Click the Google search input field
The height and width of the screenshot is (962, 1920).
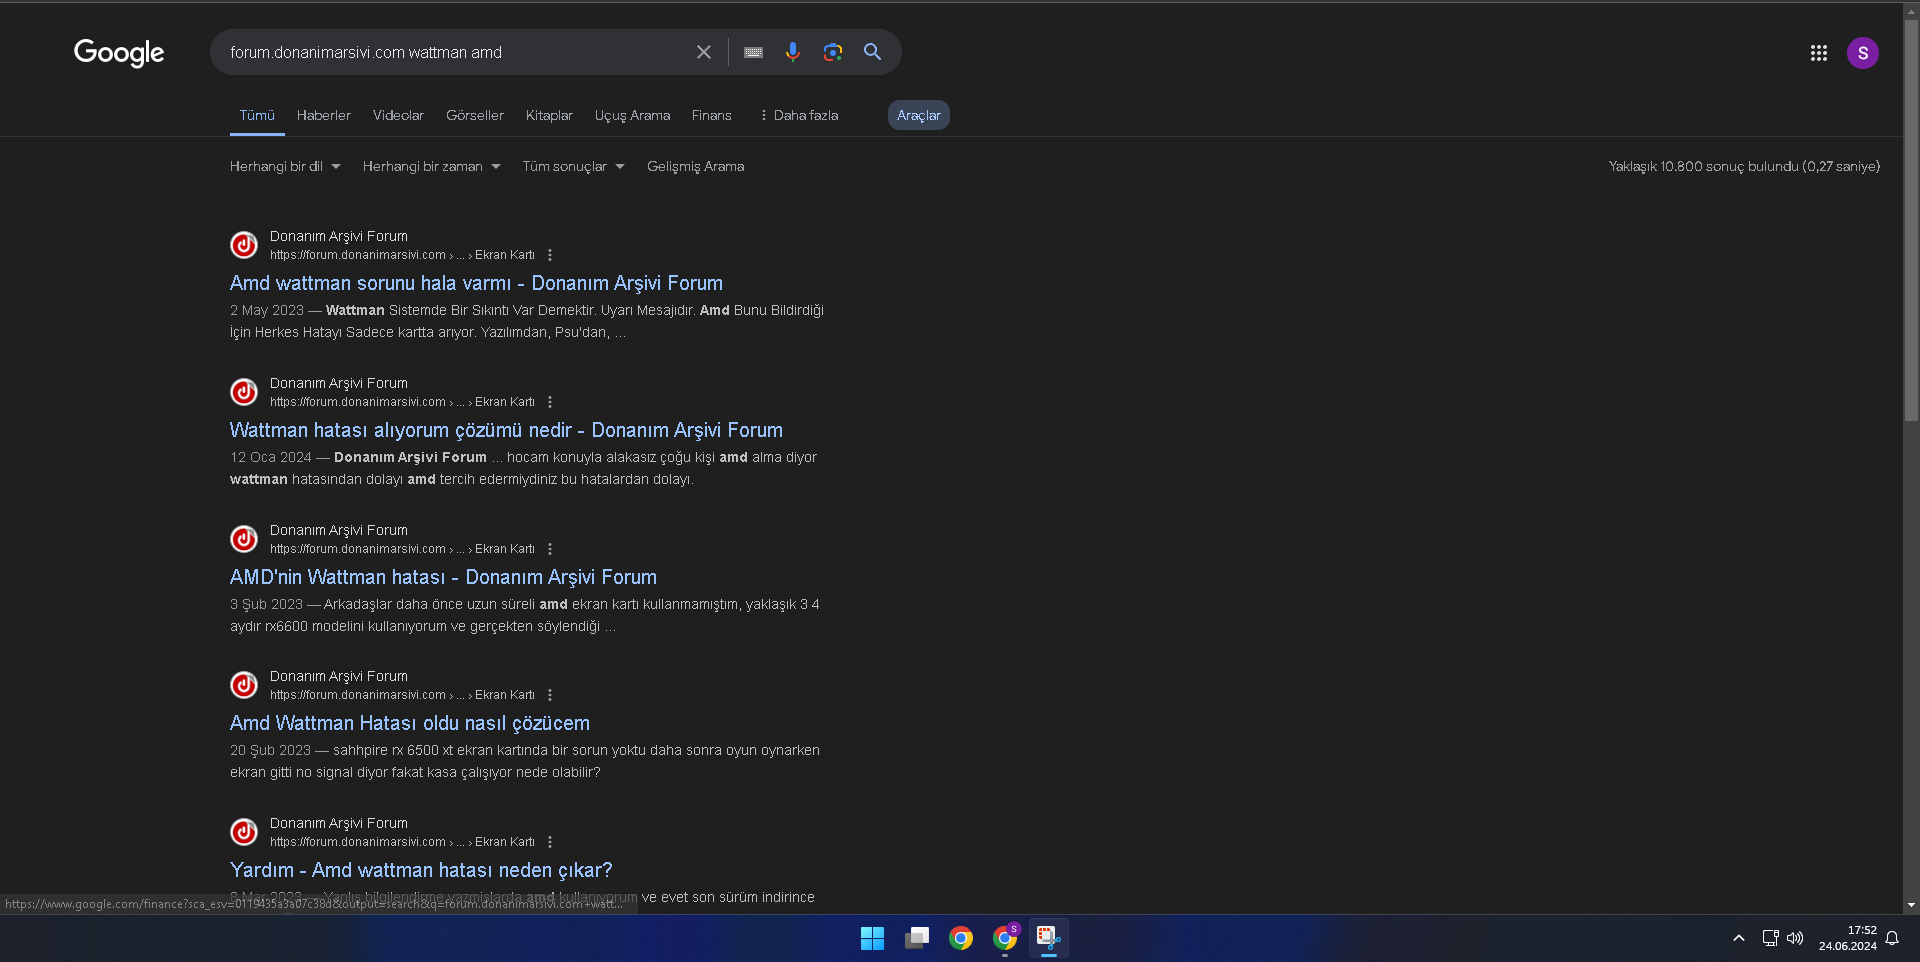[455, 52]
